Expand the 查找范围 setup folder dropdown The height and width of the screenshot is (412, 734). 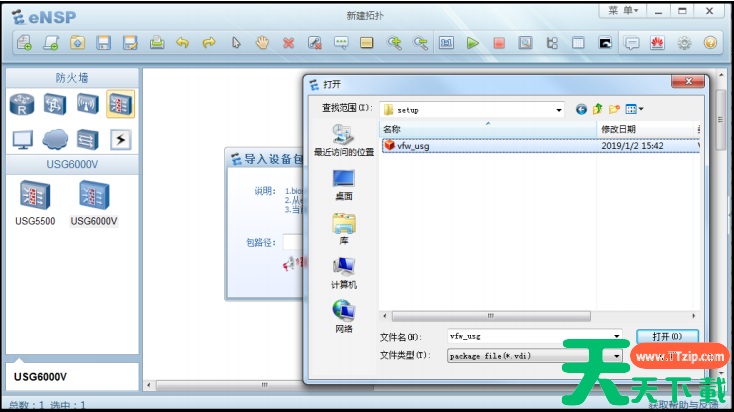pyautogui.click(x=560, y=108)
